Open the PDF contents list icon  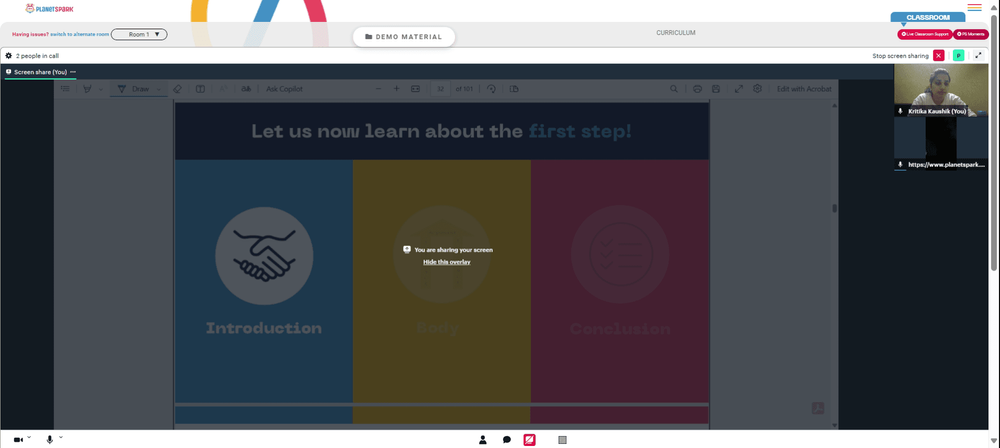(x=65, y=89)
